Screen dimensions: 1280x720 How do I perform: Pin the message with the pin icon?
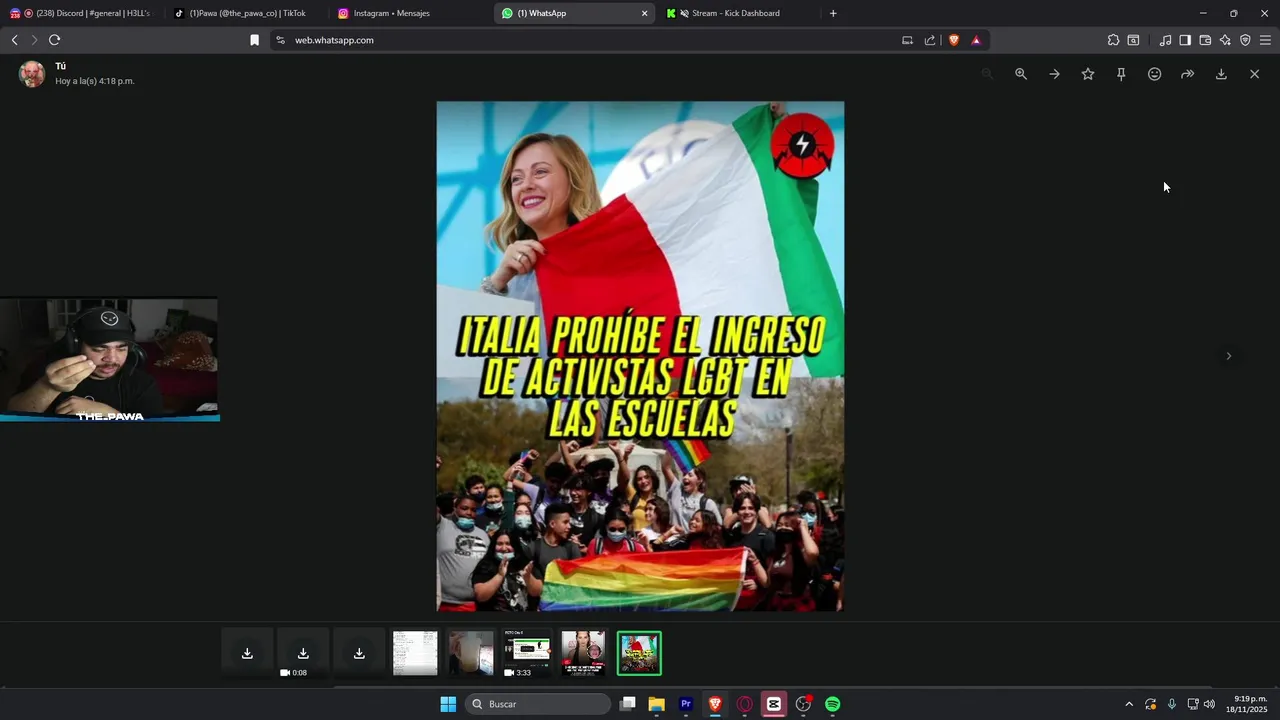pos(1121,74)
